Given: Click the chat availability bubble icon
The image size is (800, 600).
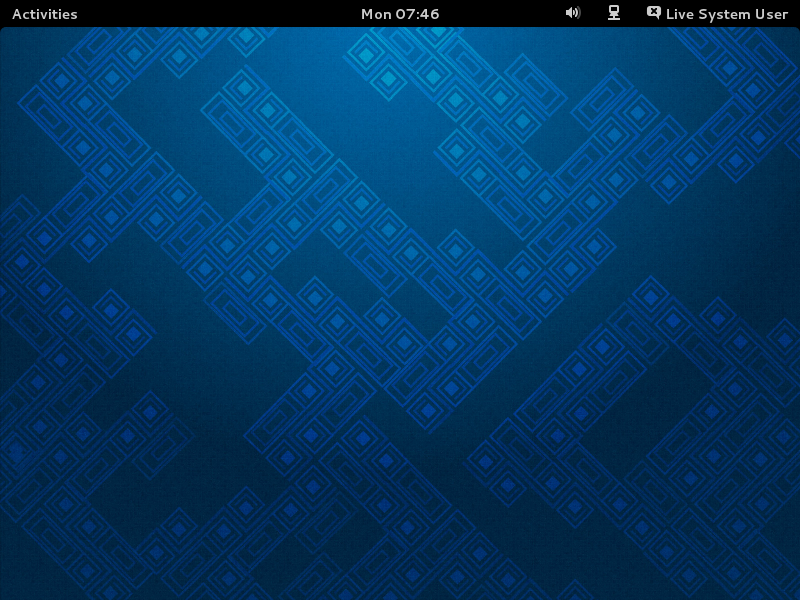Looking at the screenshot, I should 654,13.
